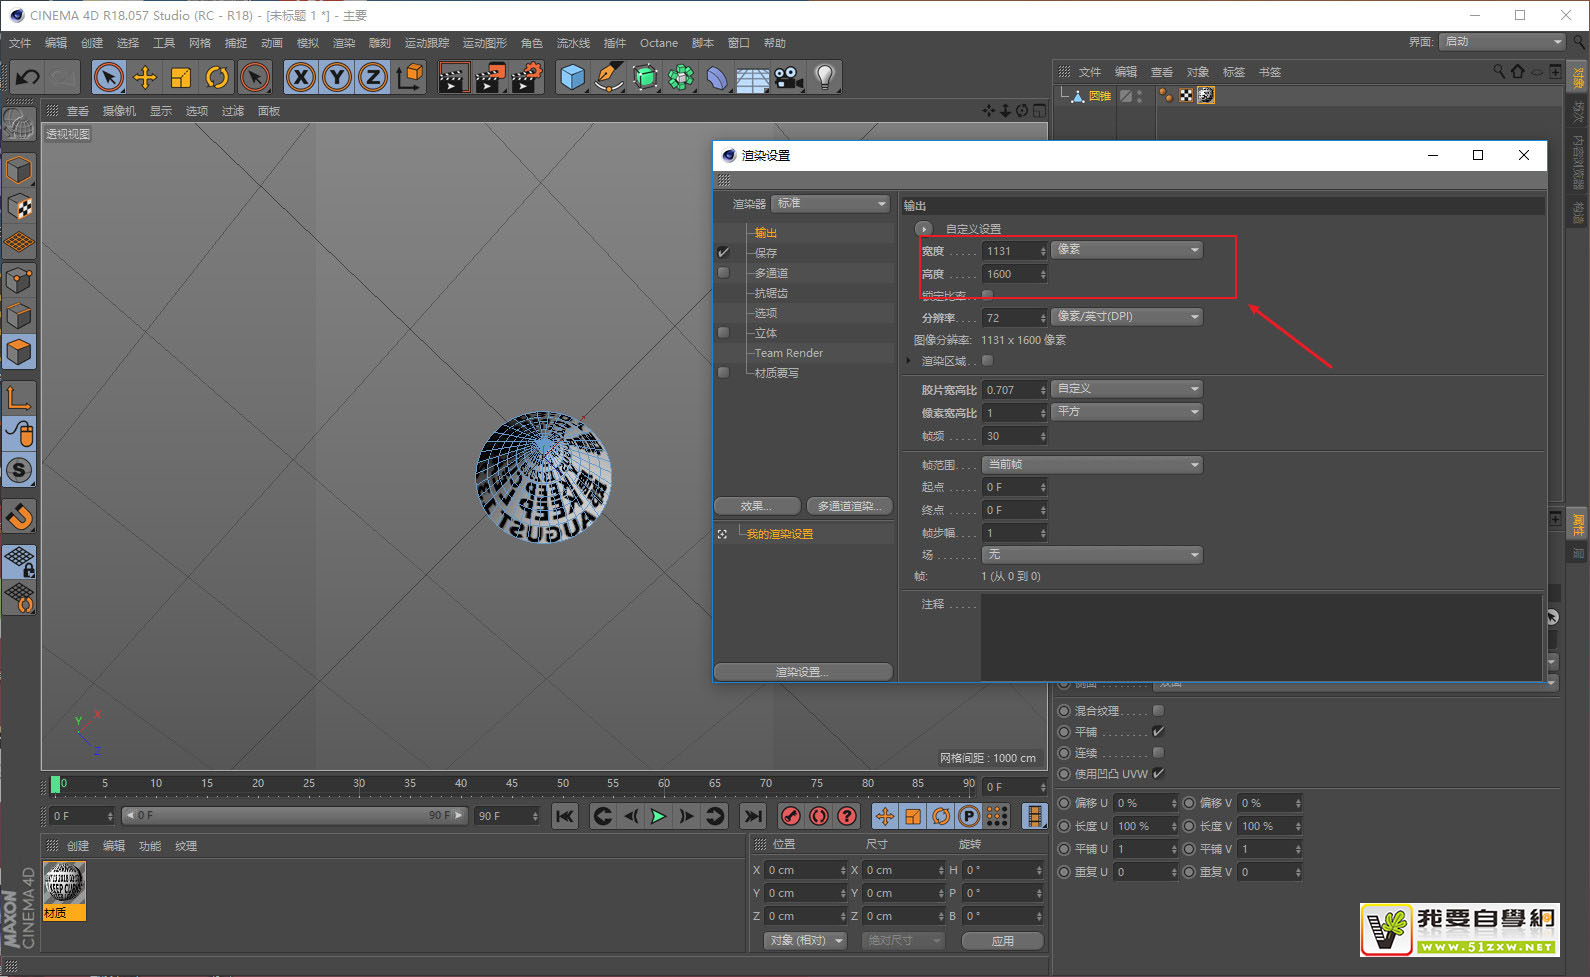Toggle the 保存 (Save) checkbox
The width and height of the screenshot is (1590, 977).
pos(724,253)
